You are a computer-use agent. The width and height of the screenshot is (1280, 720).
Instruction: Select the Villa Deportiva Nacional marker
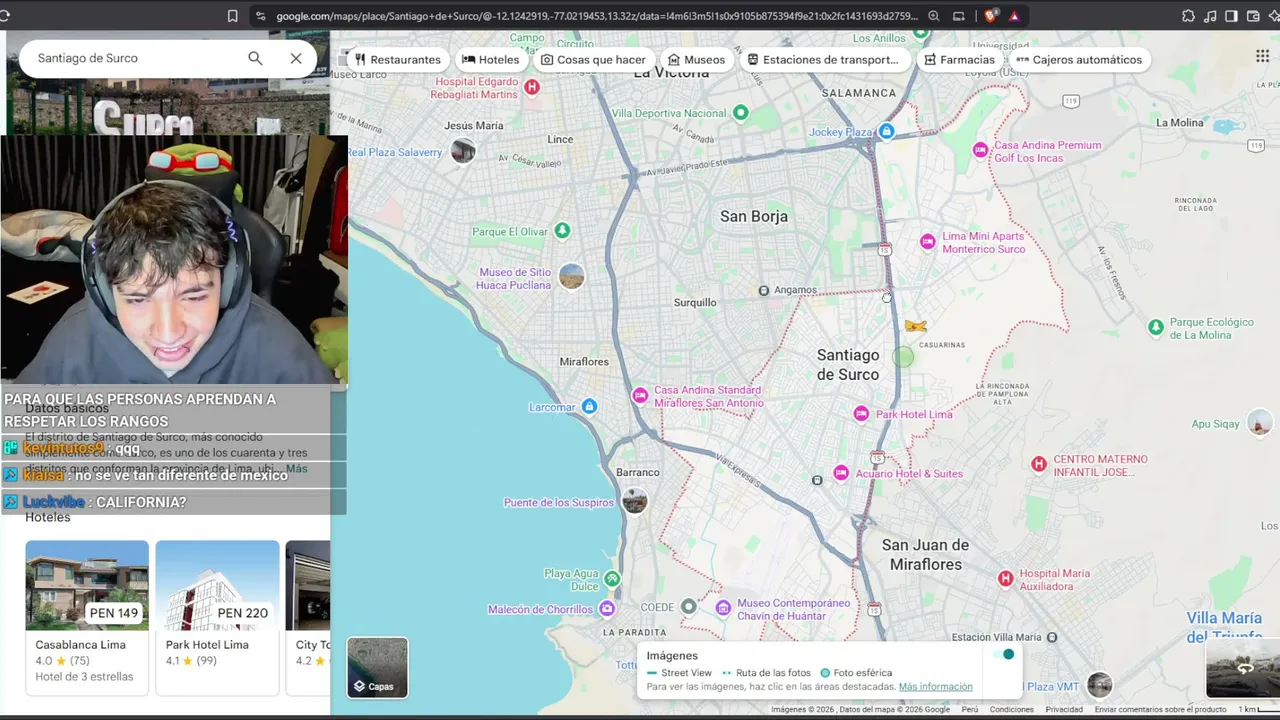741,113
